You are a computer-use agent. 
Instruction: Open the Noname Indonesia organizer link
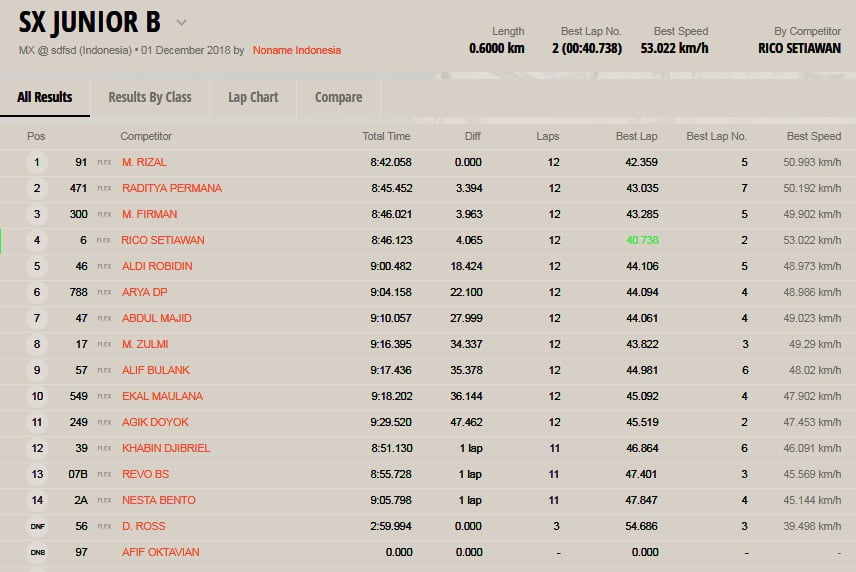point(296,50)
